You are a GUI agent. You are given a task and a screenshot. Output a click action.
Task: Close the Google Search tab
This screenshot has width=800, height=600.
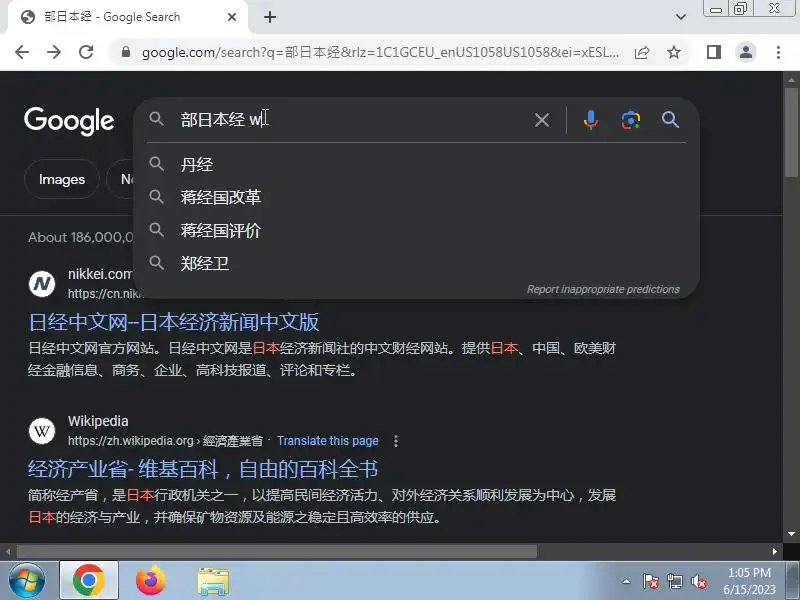(x=232, y=17)
